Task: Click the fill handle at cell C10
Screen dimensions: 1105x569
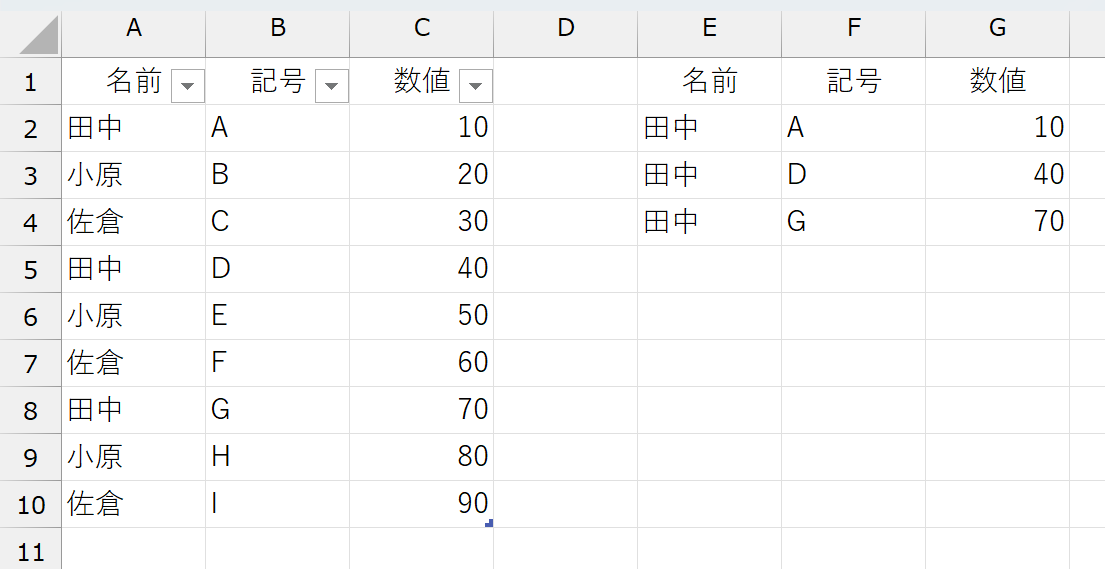Action: point(489,523)
